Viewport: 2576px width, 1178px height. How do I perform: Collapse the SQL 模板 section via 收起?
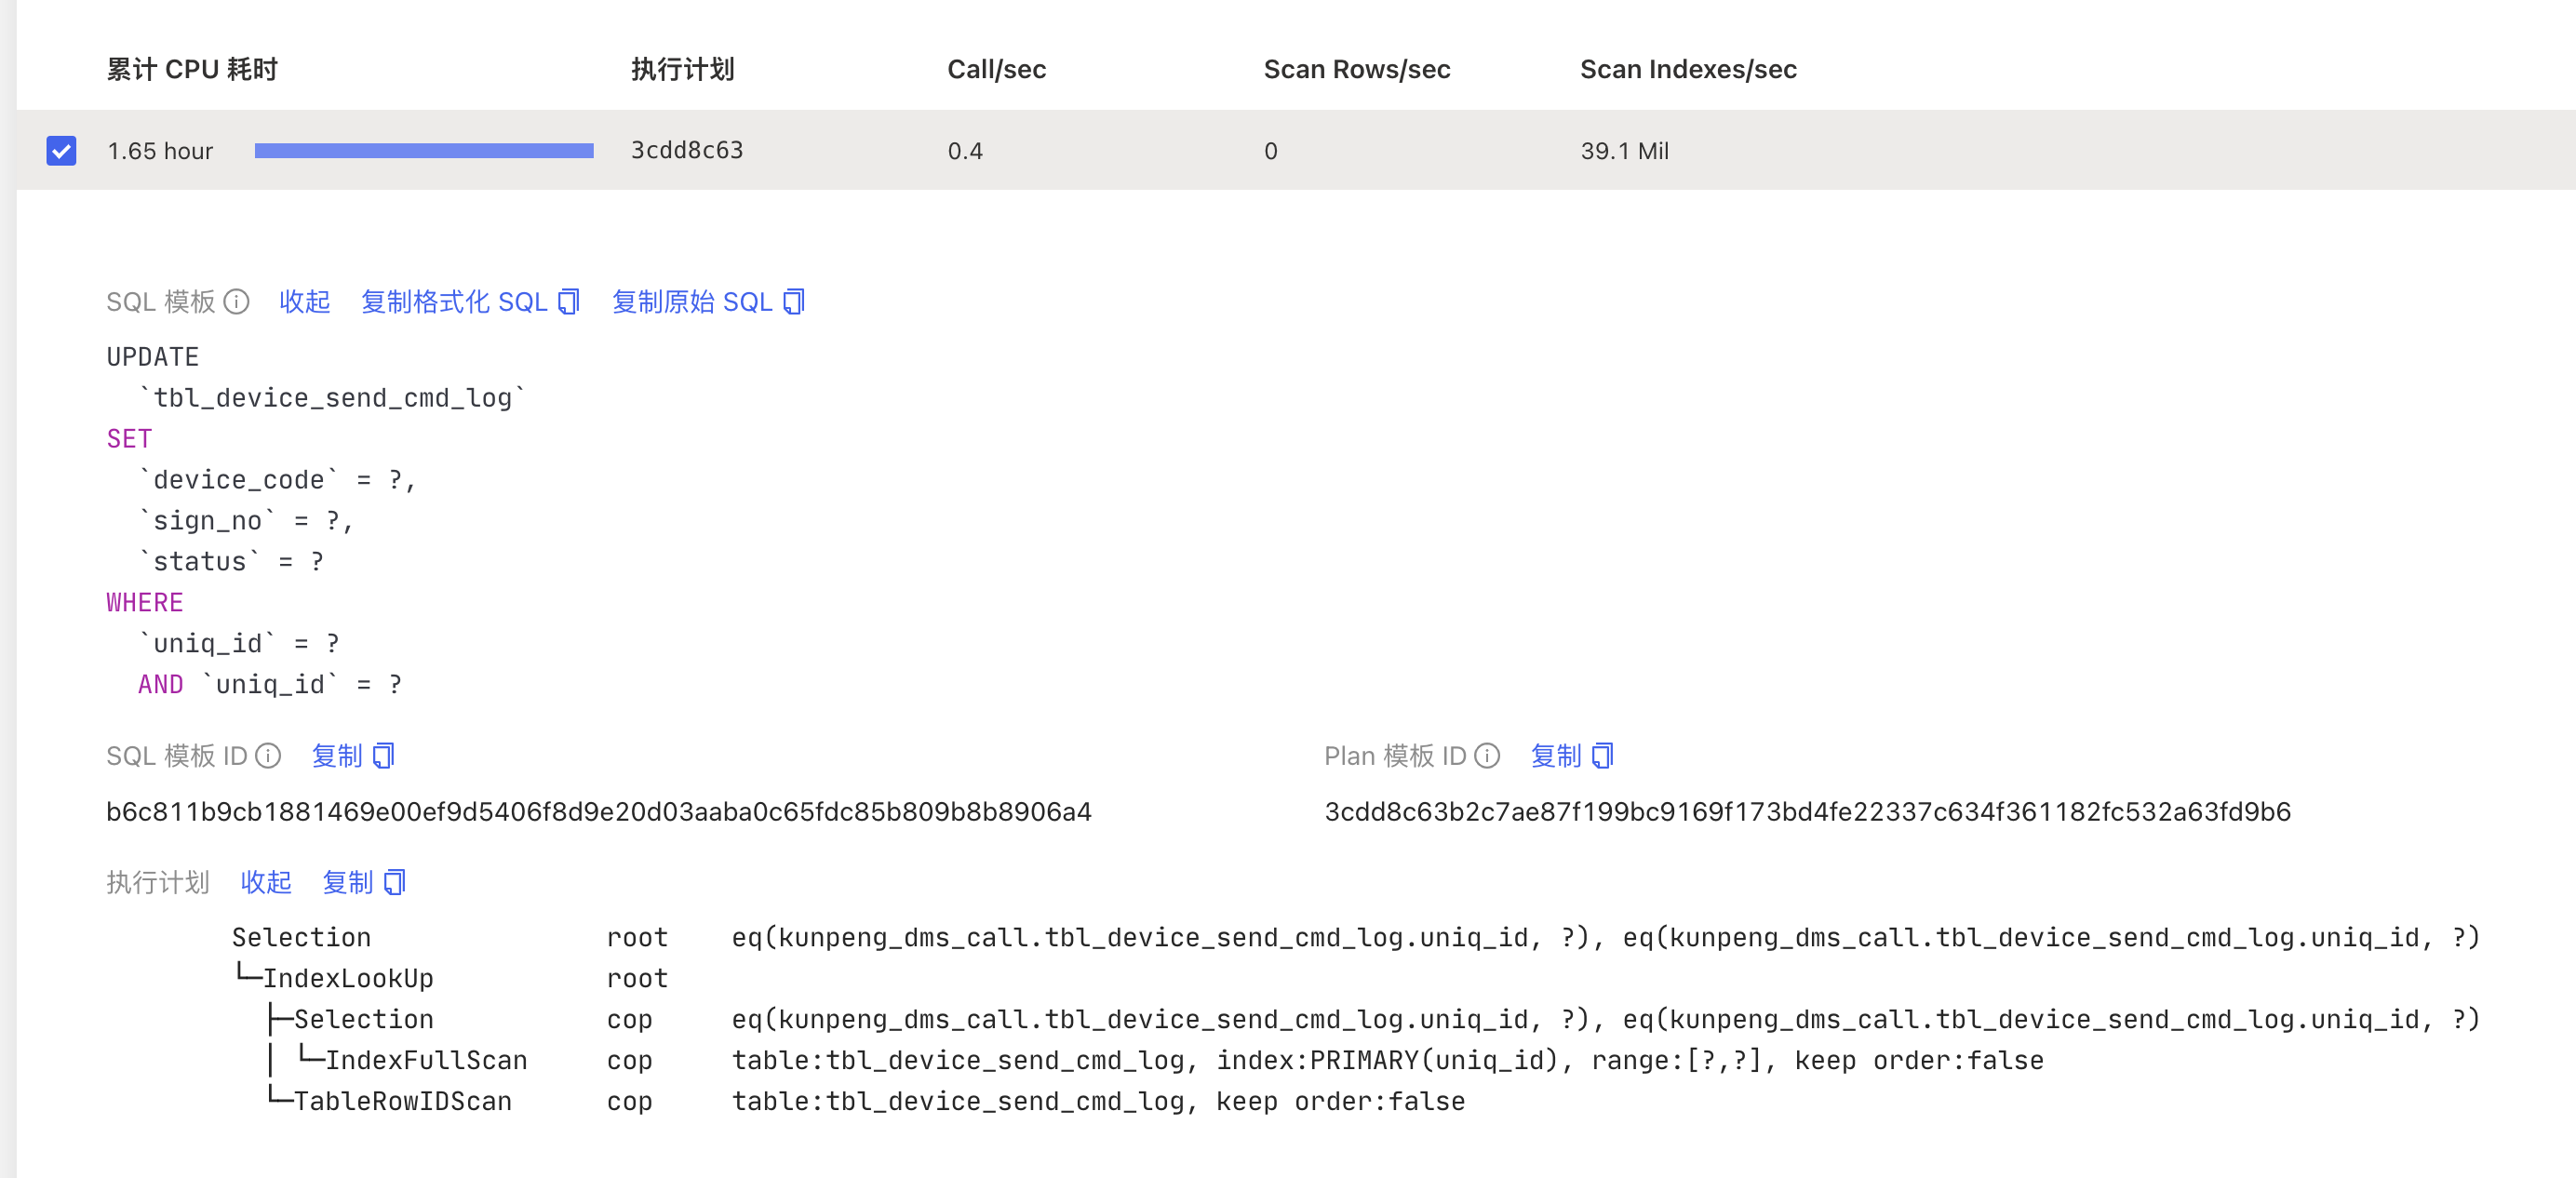click(304, 302)
